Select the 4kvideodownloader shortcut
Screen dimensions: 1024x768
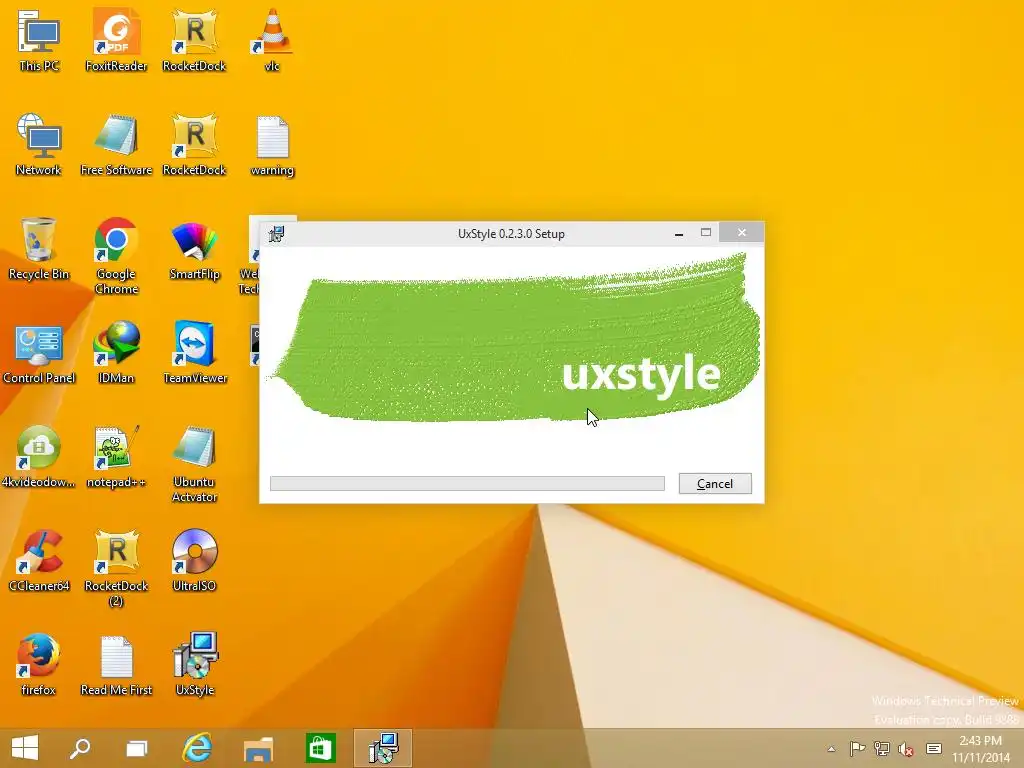[39, 456]
